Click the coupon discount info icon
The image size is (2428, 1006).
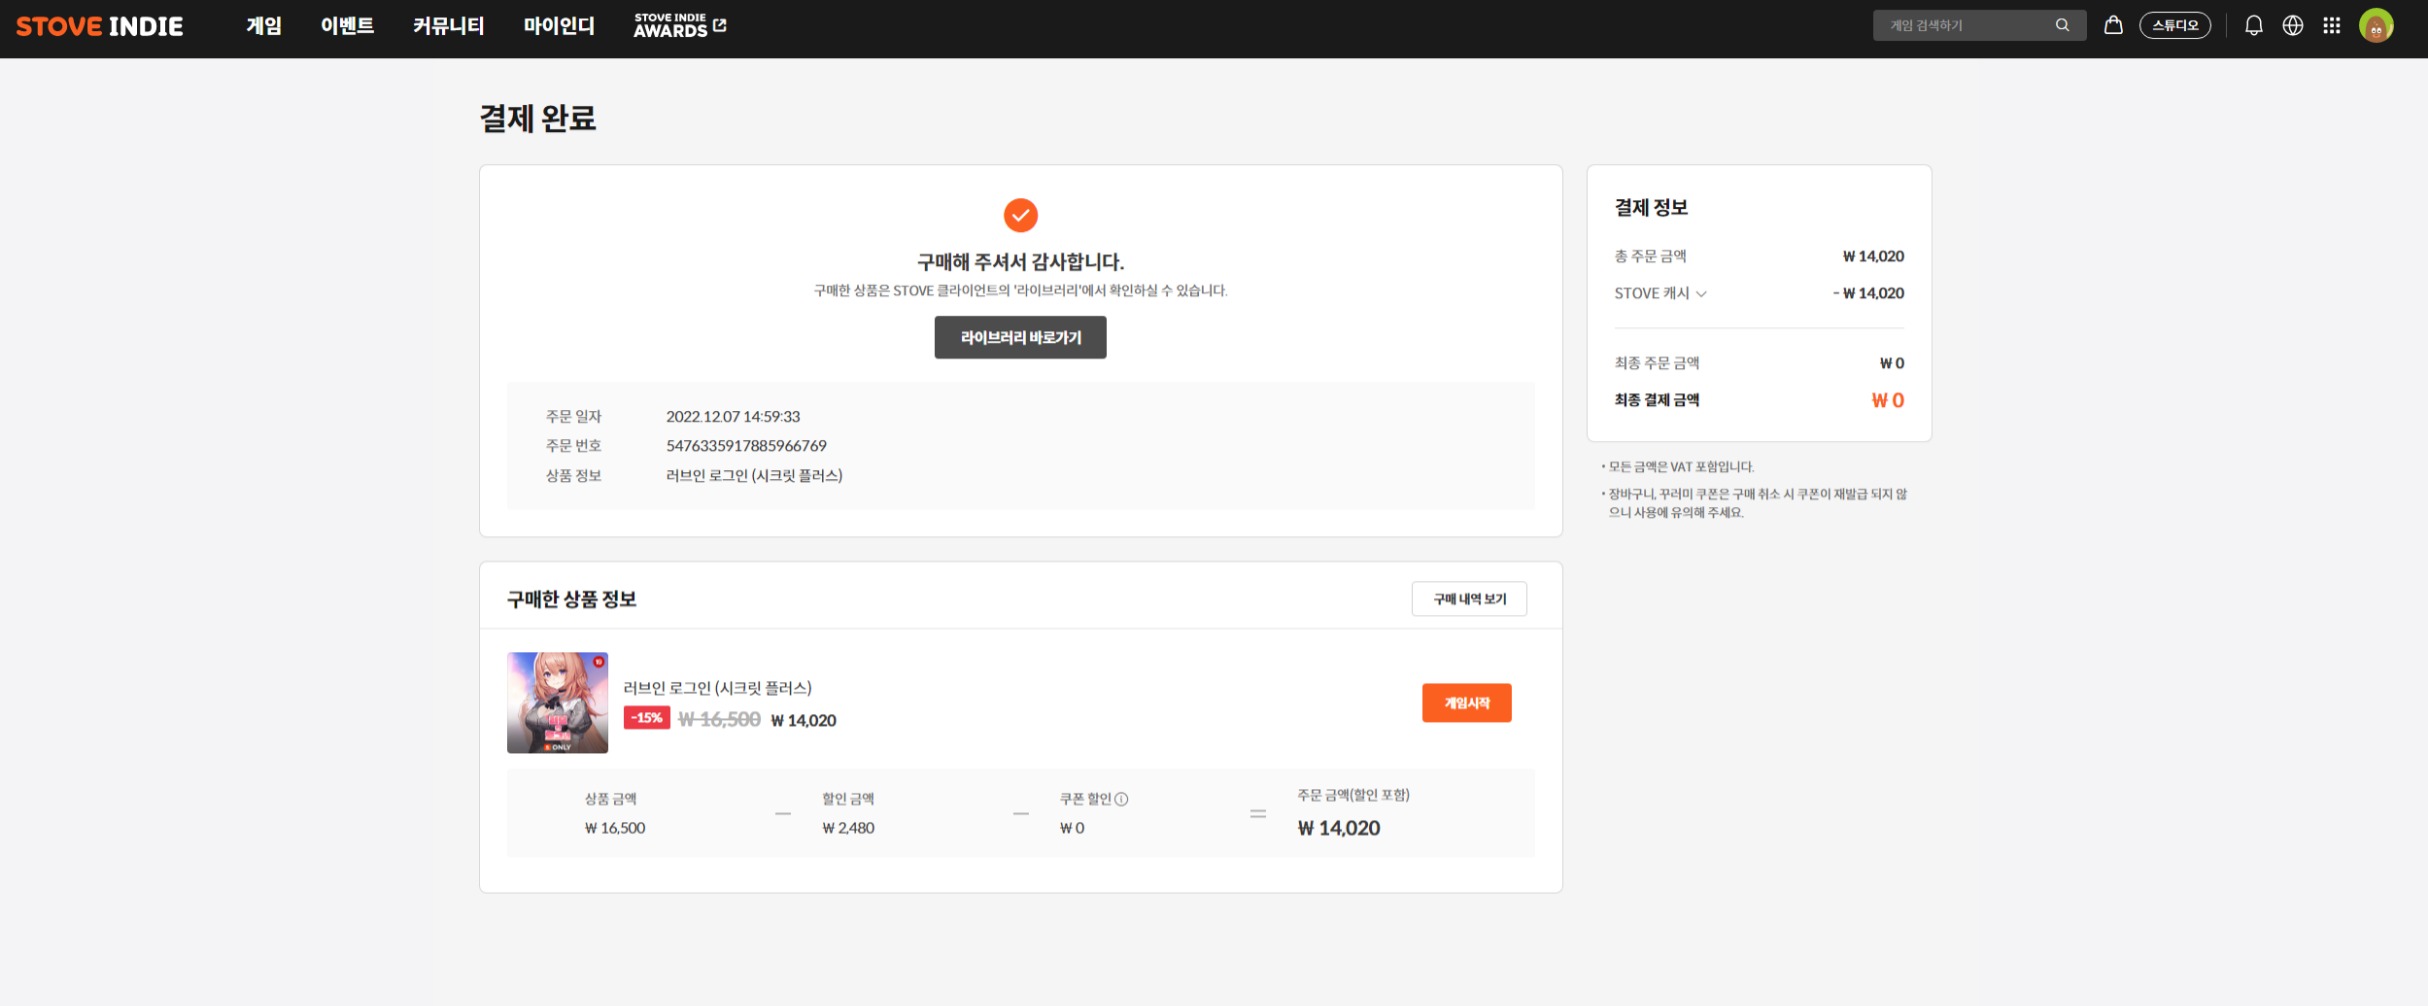[x=1121, y=799]
